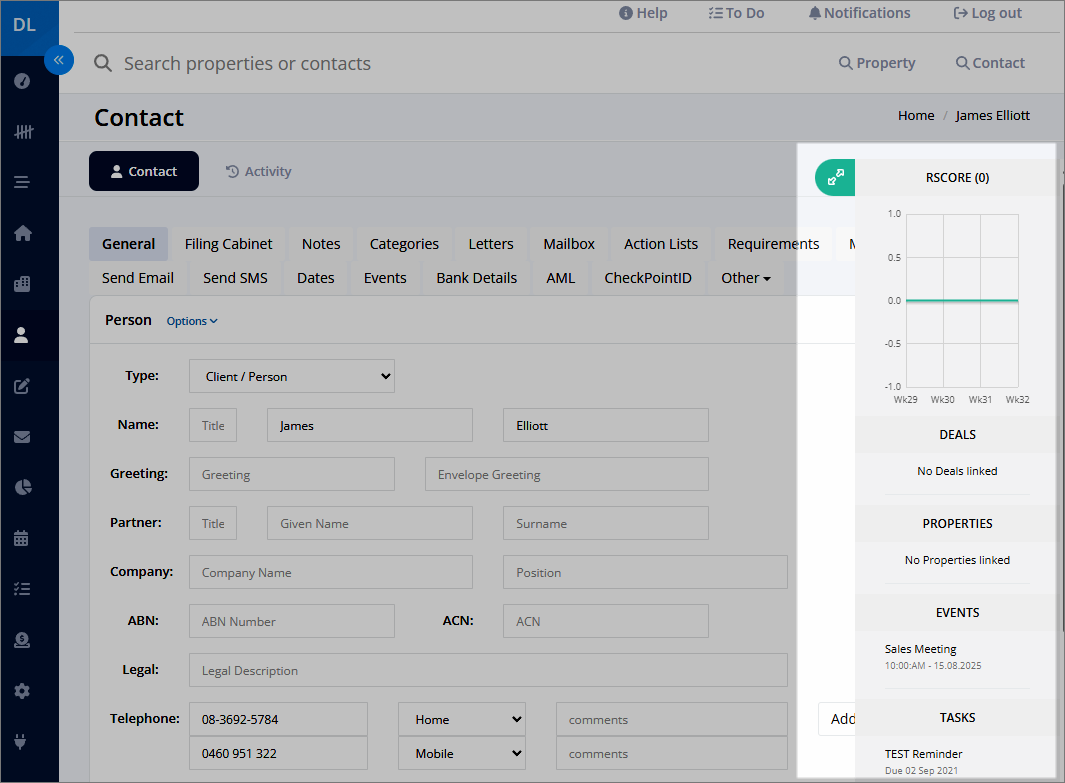Click the Contact search button
Image resolution: width=1065 pixels, height=783 pixels.
[990, 62]
